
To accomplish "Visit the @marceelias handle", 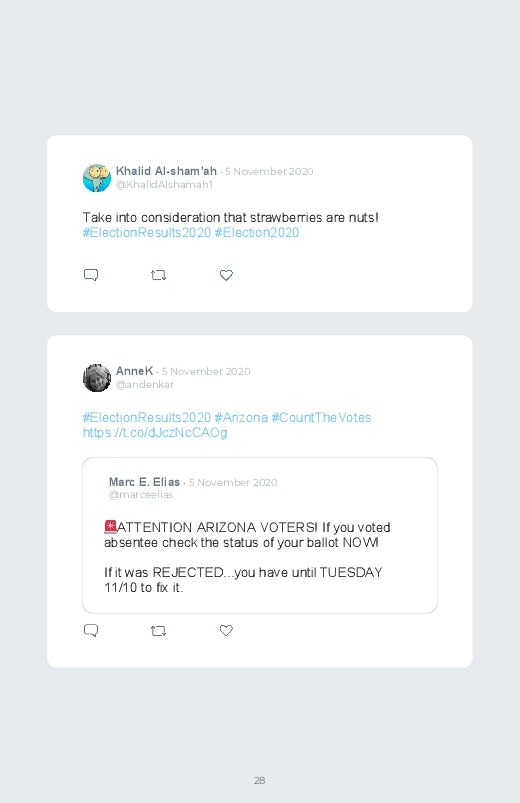I will click(x=141, y=495).
